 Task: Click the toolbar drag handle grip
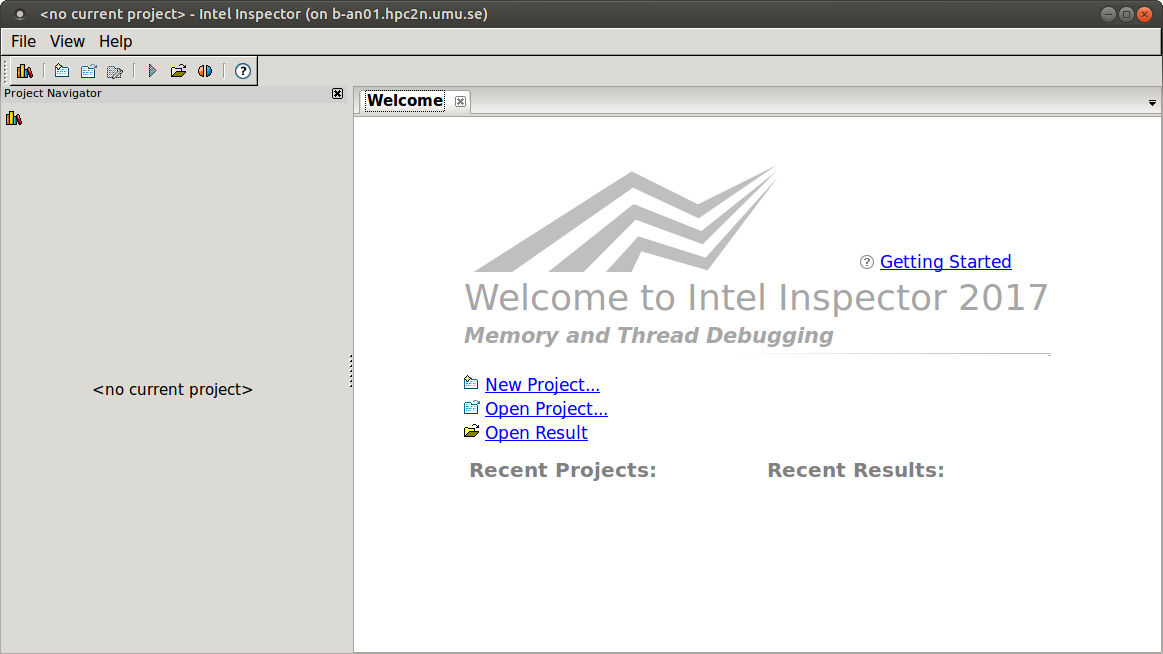(x=7, y=71)
